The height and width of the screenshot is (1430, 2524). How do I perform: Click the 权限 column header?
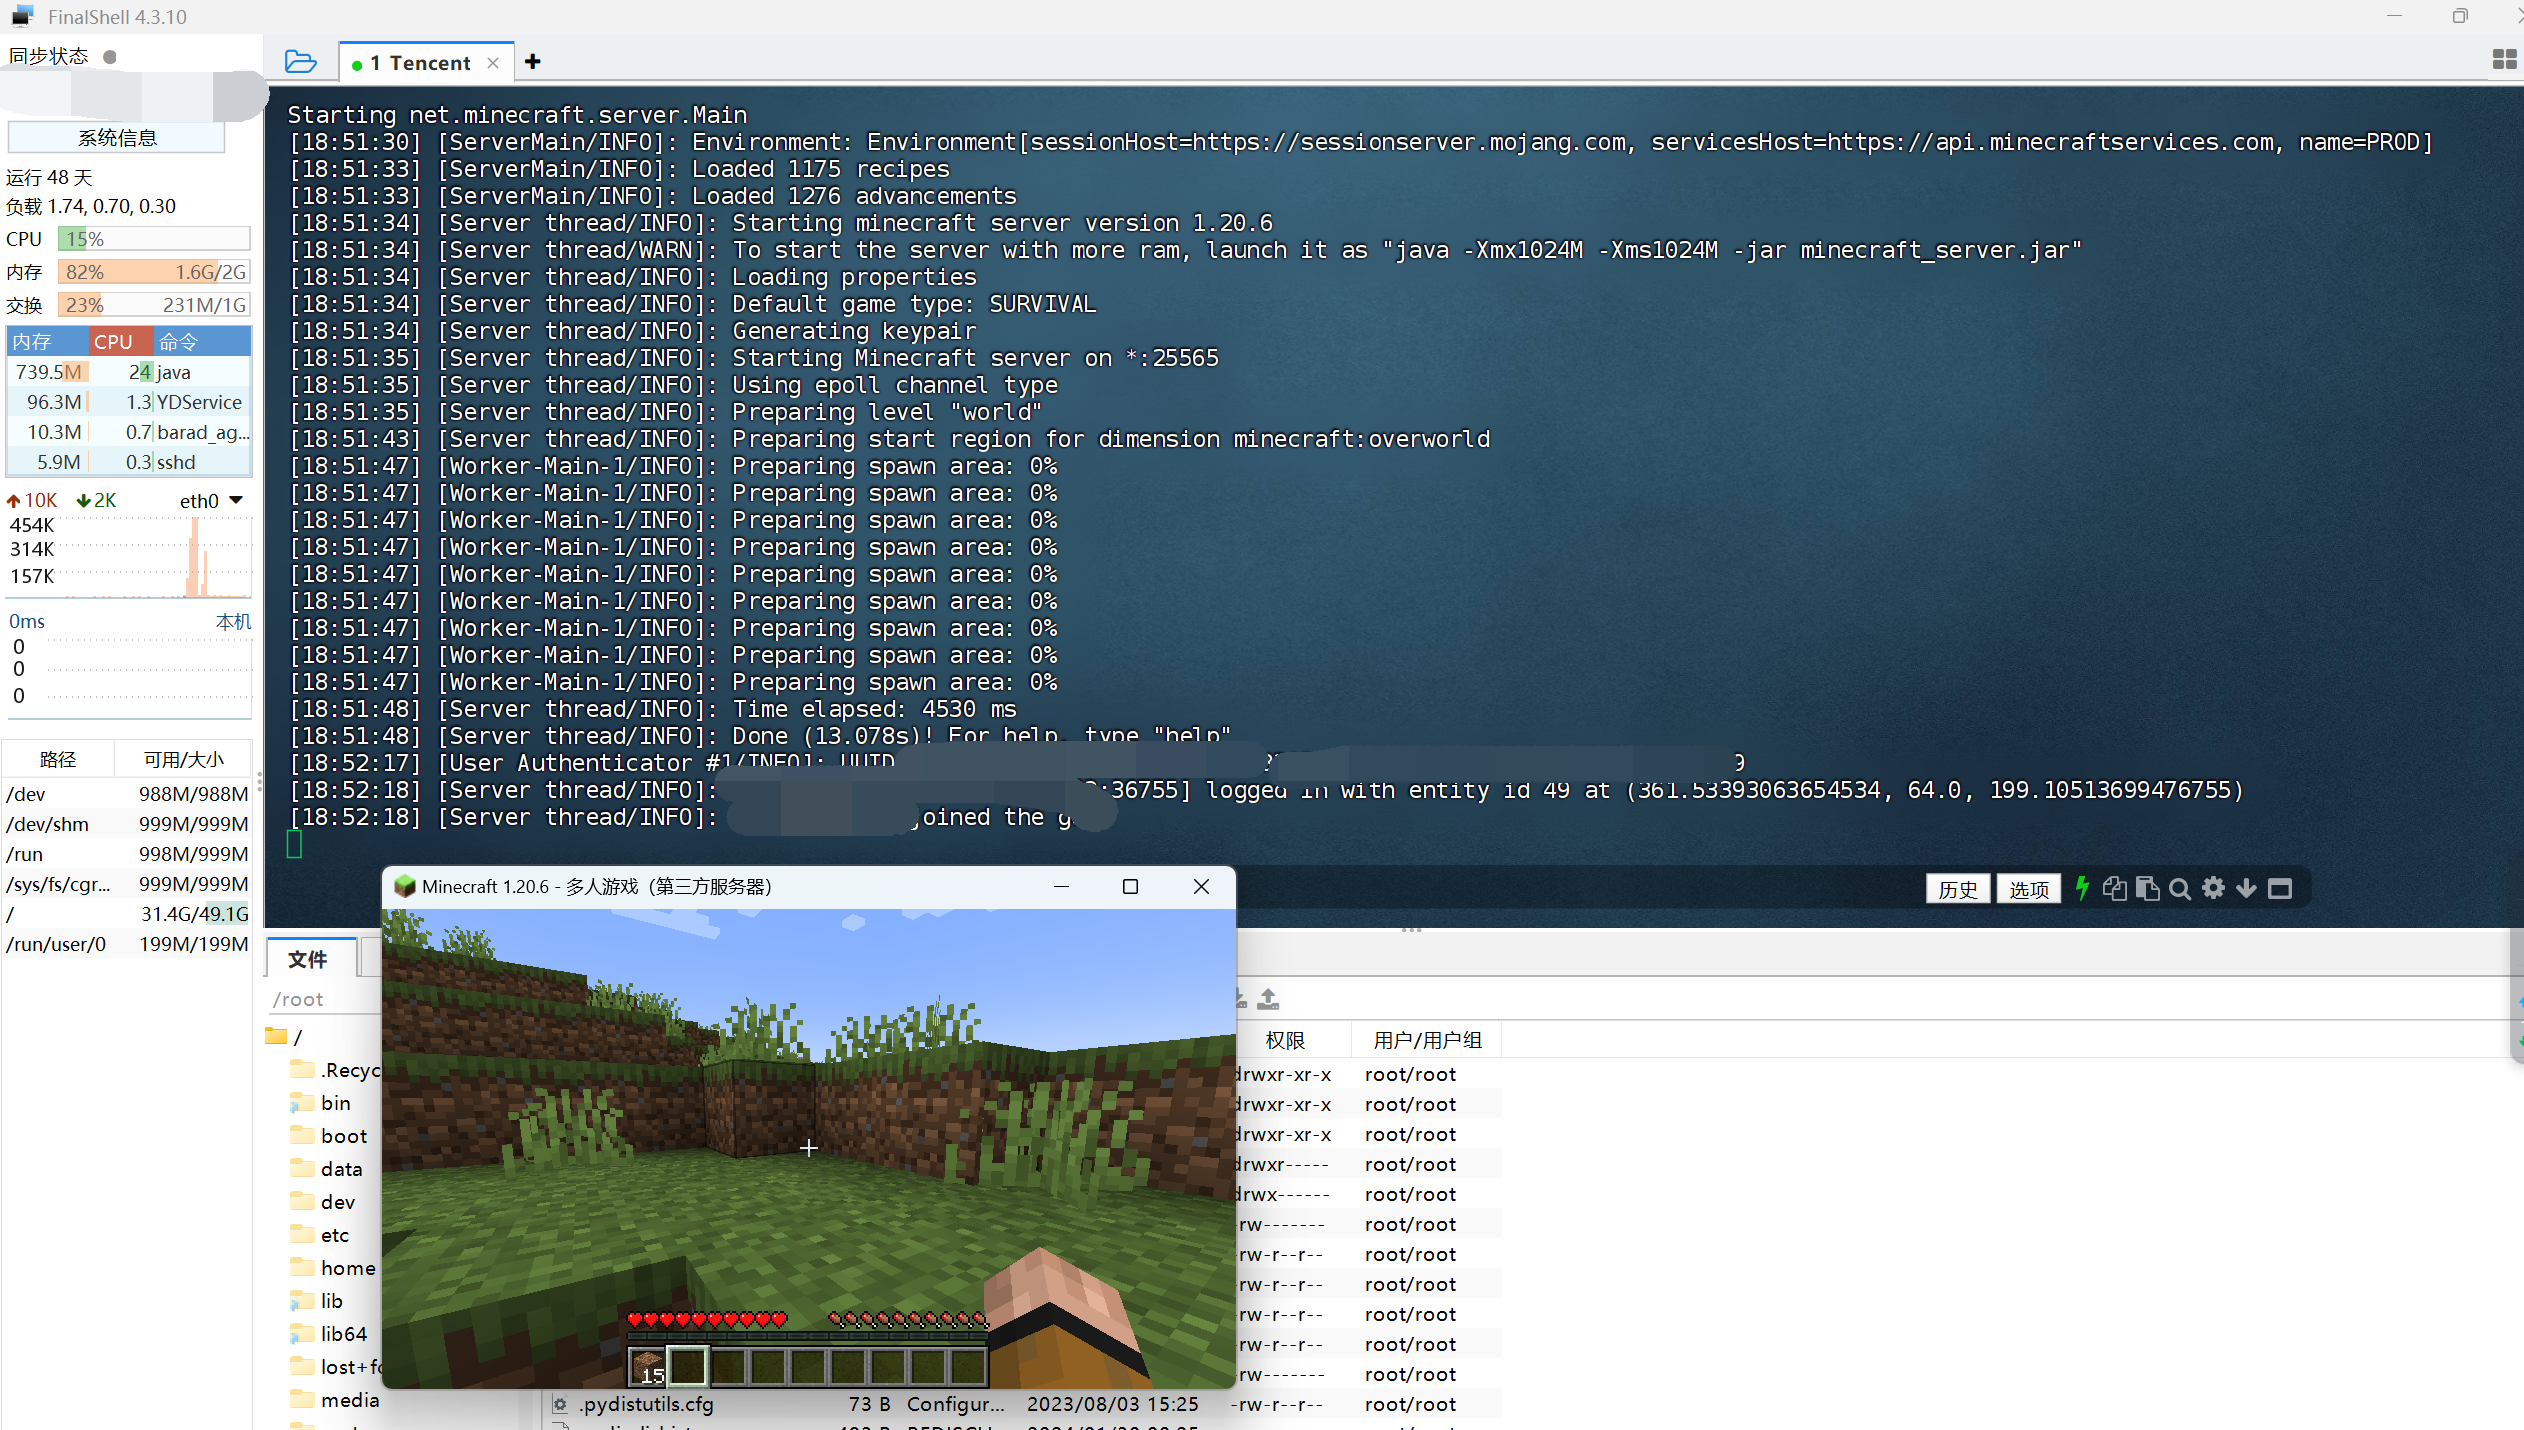(1285, 1040)
